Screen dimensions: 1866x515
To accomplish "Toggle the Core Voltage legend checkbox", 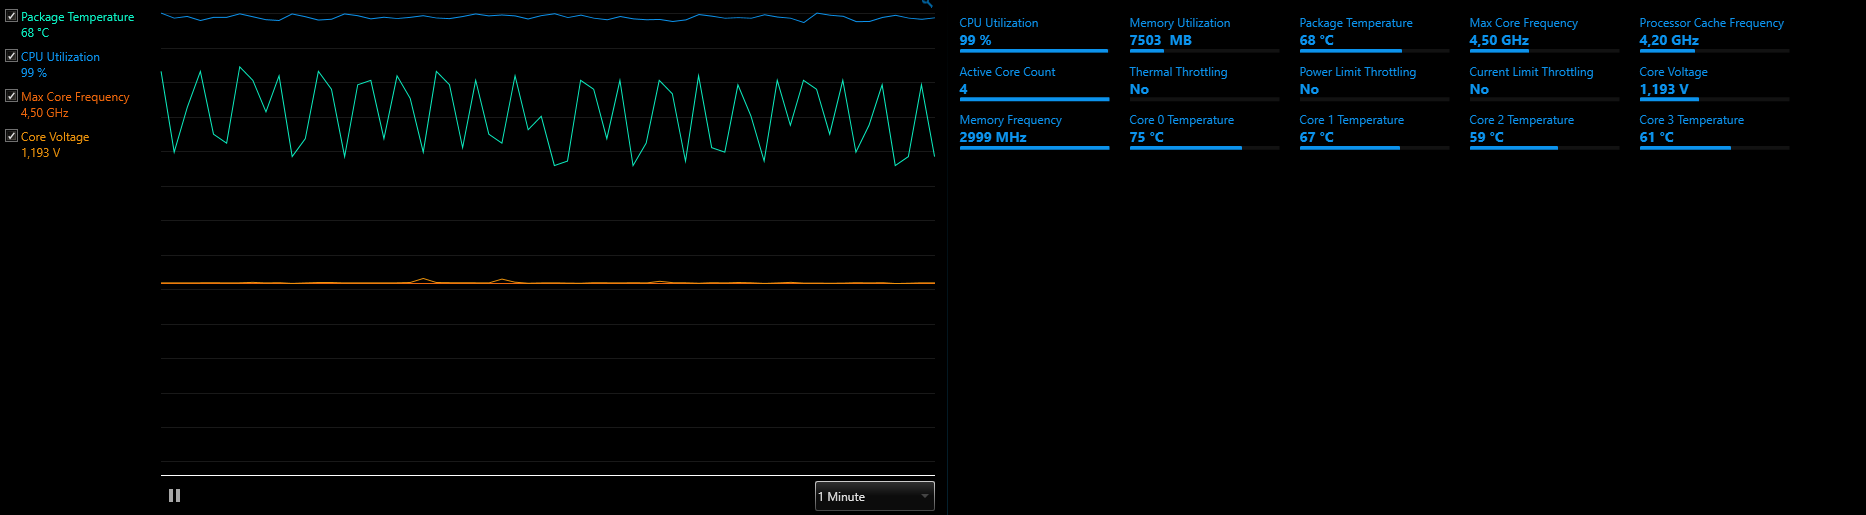I will pyautogui.click(x=12, y=136).
